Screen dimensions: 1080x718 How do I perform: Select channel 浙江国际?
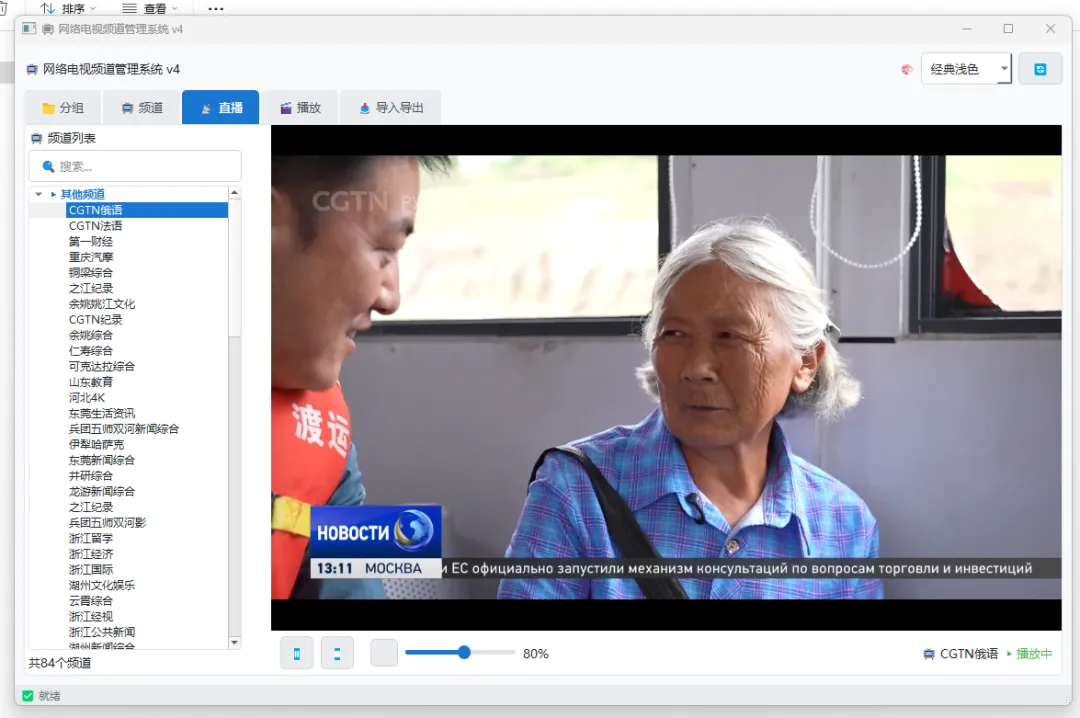tap(90, 569)
